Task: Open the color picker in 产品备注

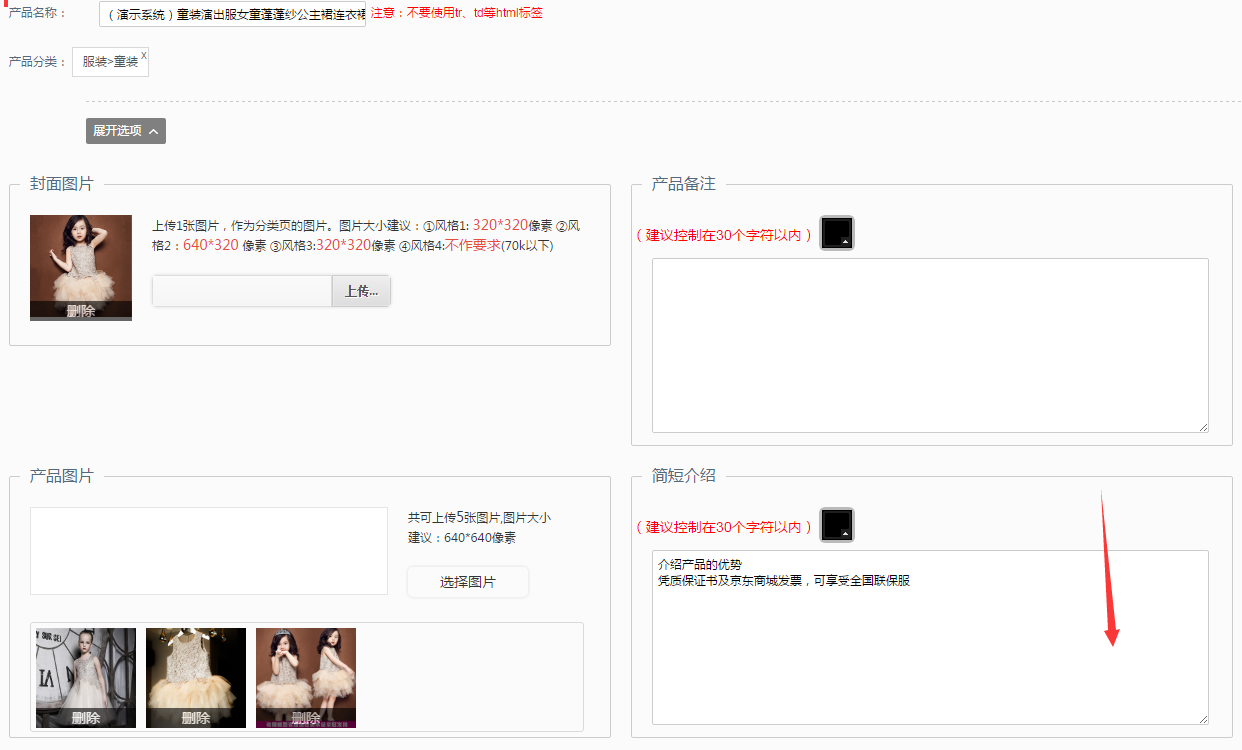Action: [837, 233]
